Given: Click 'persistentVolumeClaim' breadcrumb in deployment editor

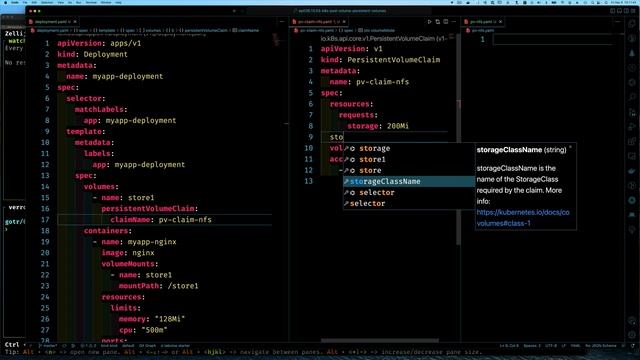Looking at the screenshot, I should (x=205, y=30).
